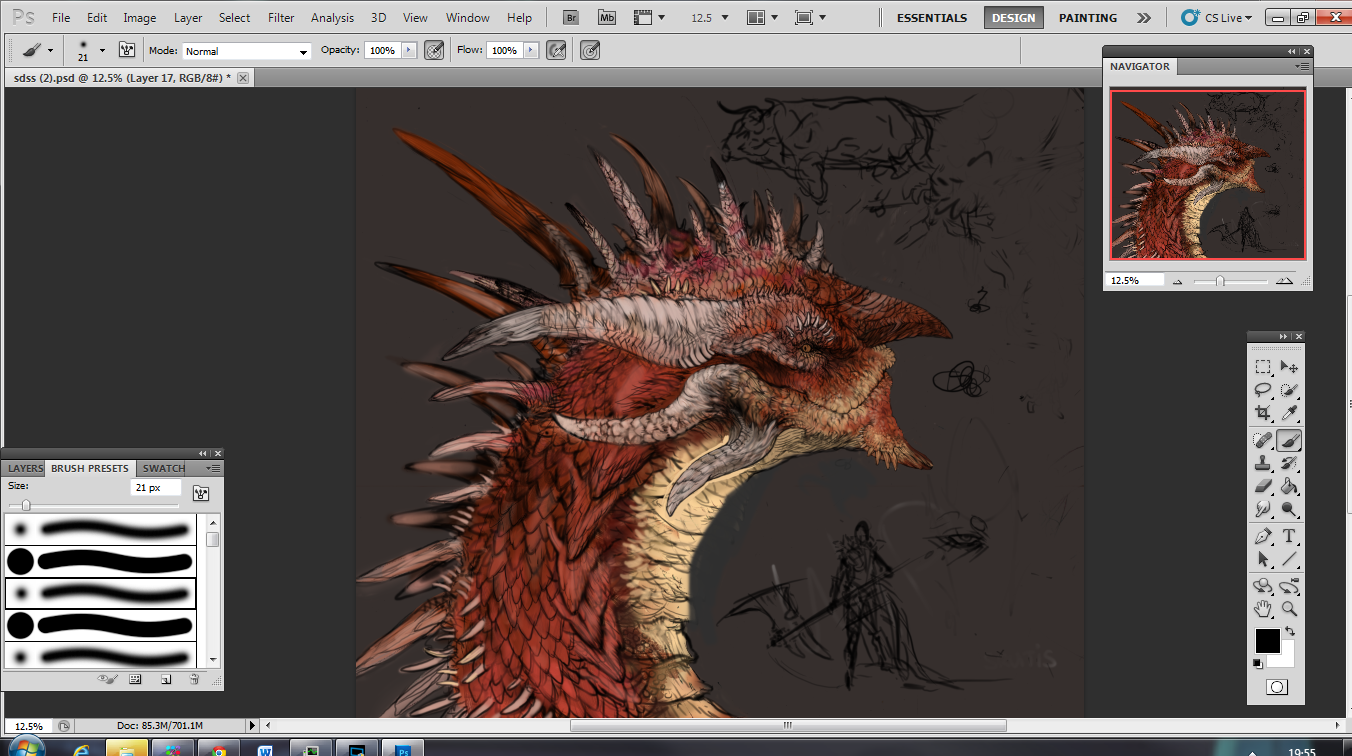Choose the Eraser tool

1263,487
